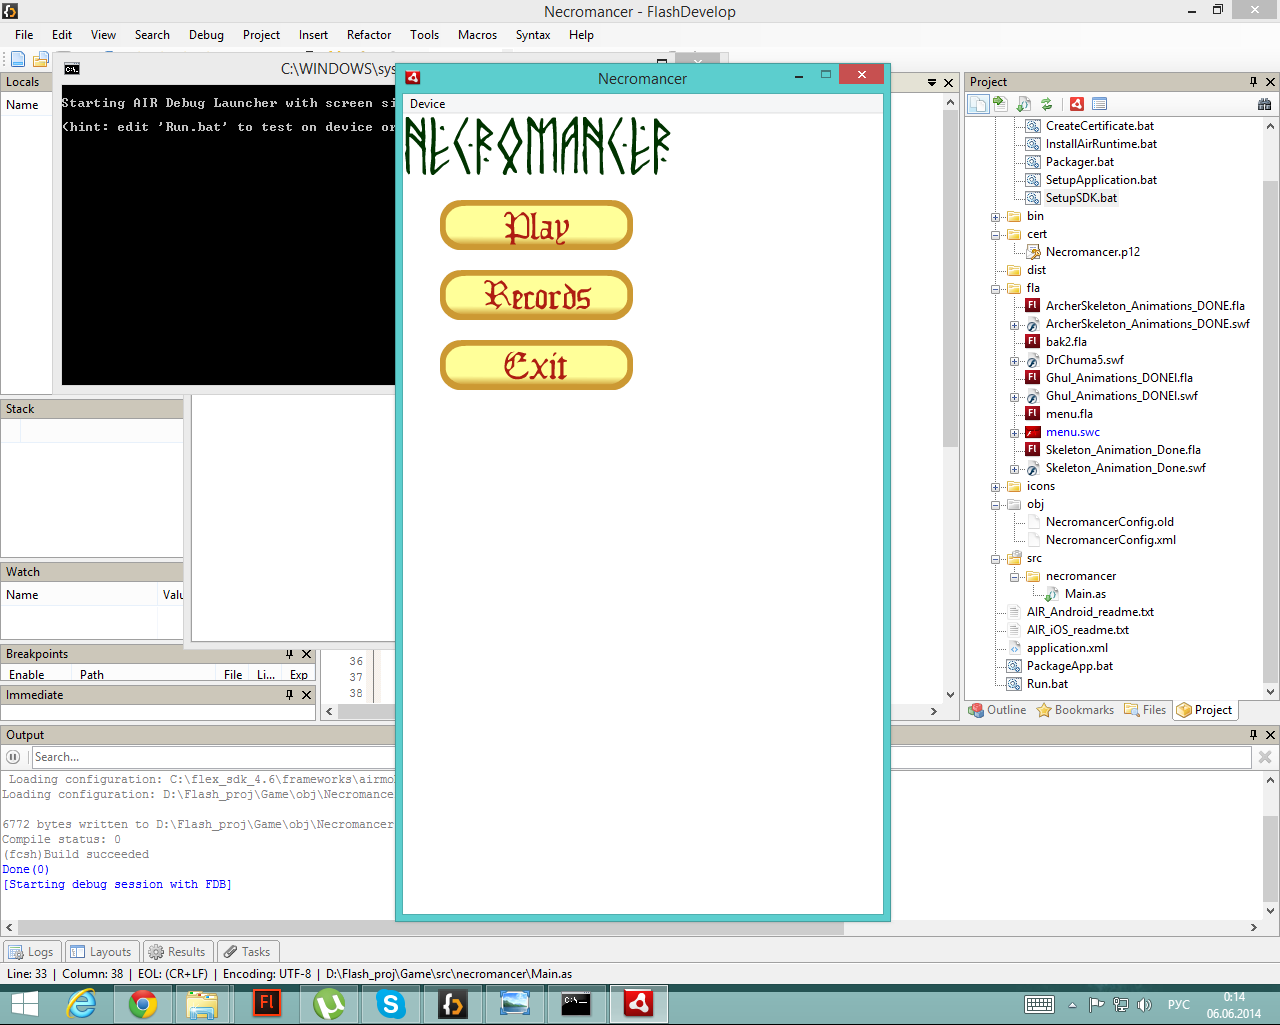Screen dimensions: 1280x1025
Task: Open the Macros menu
Action: click(477, 35)
